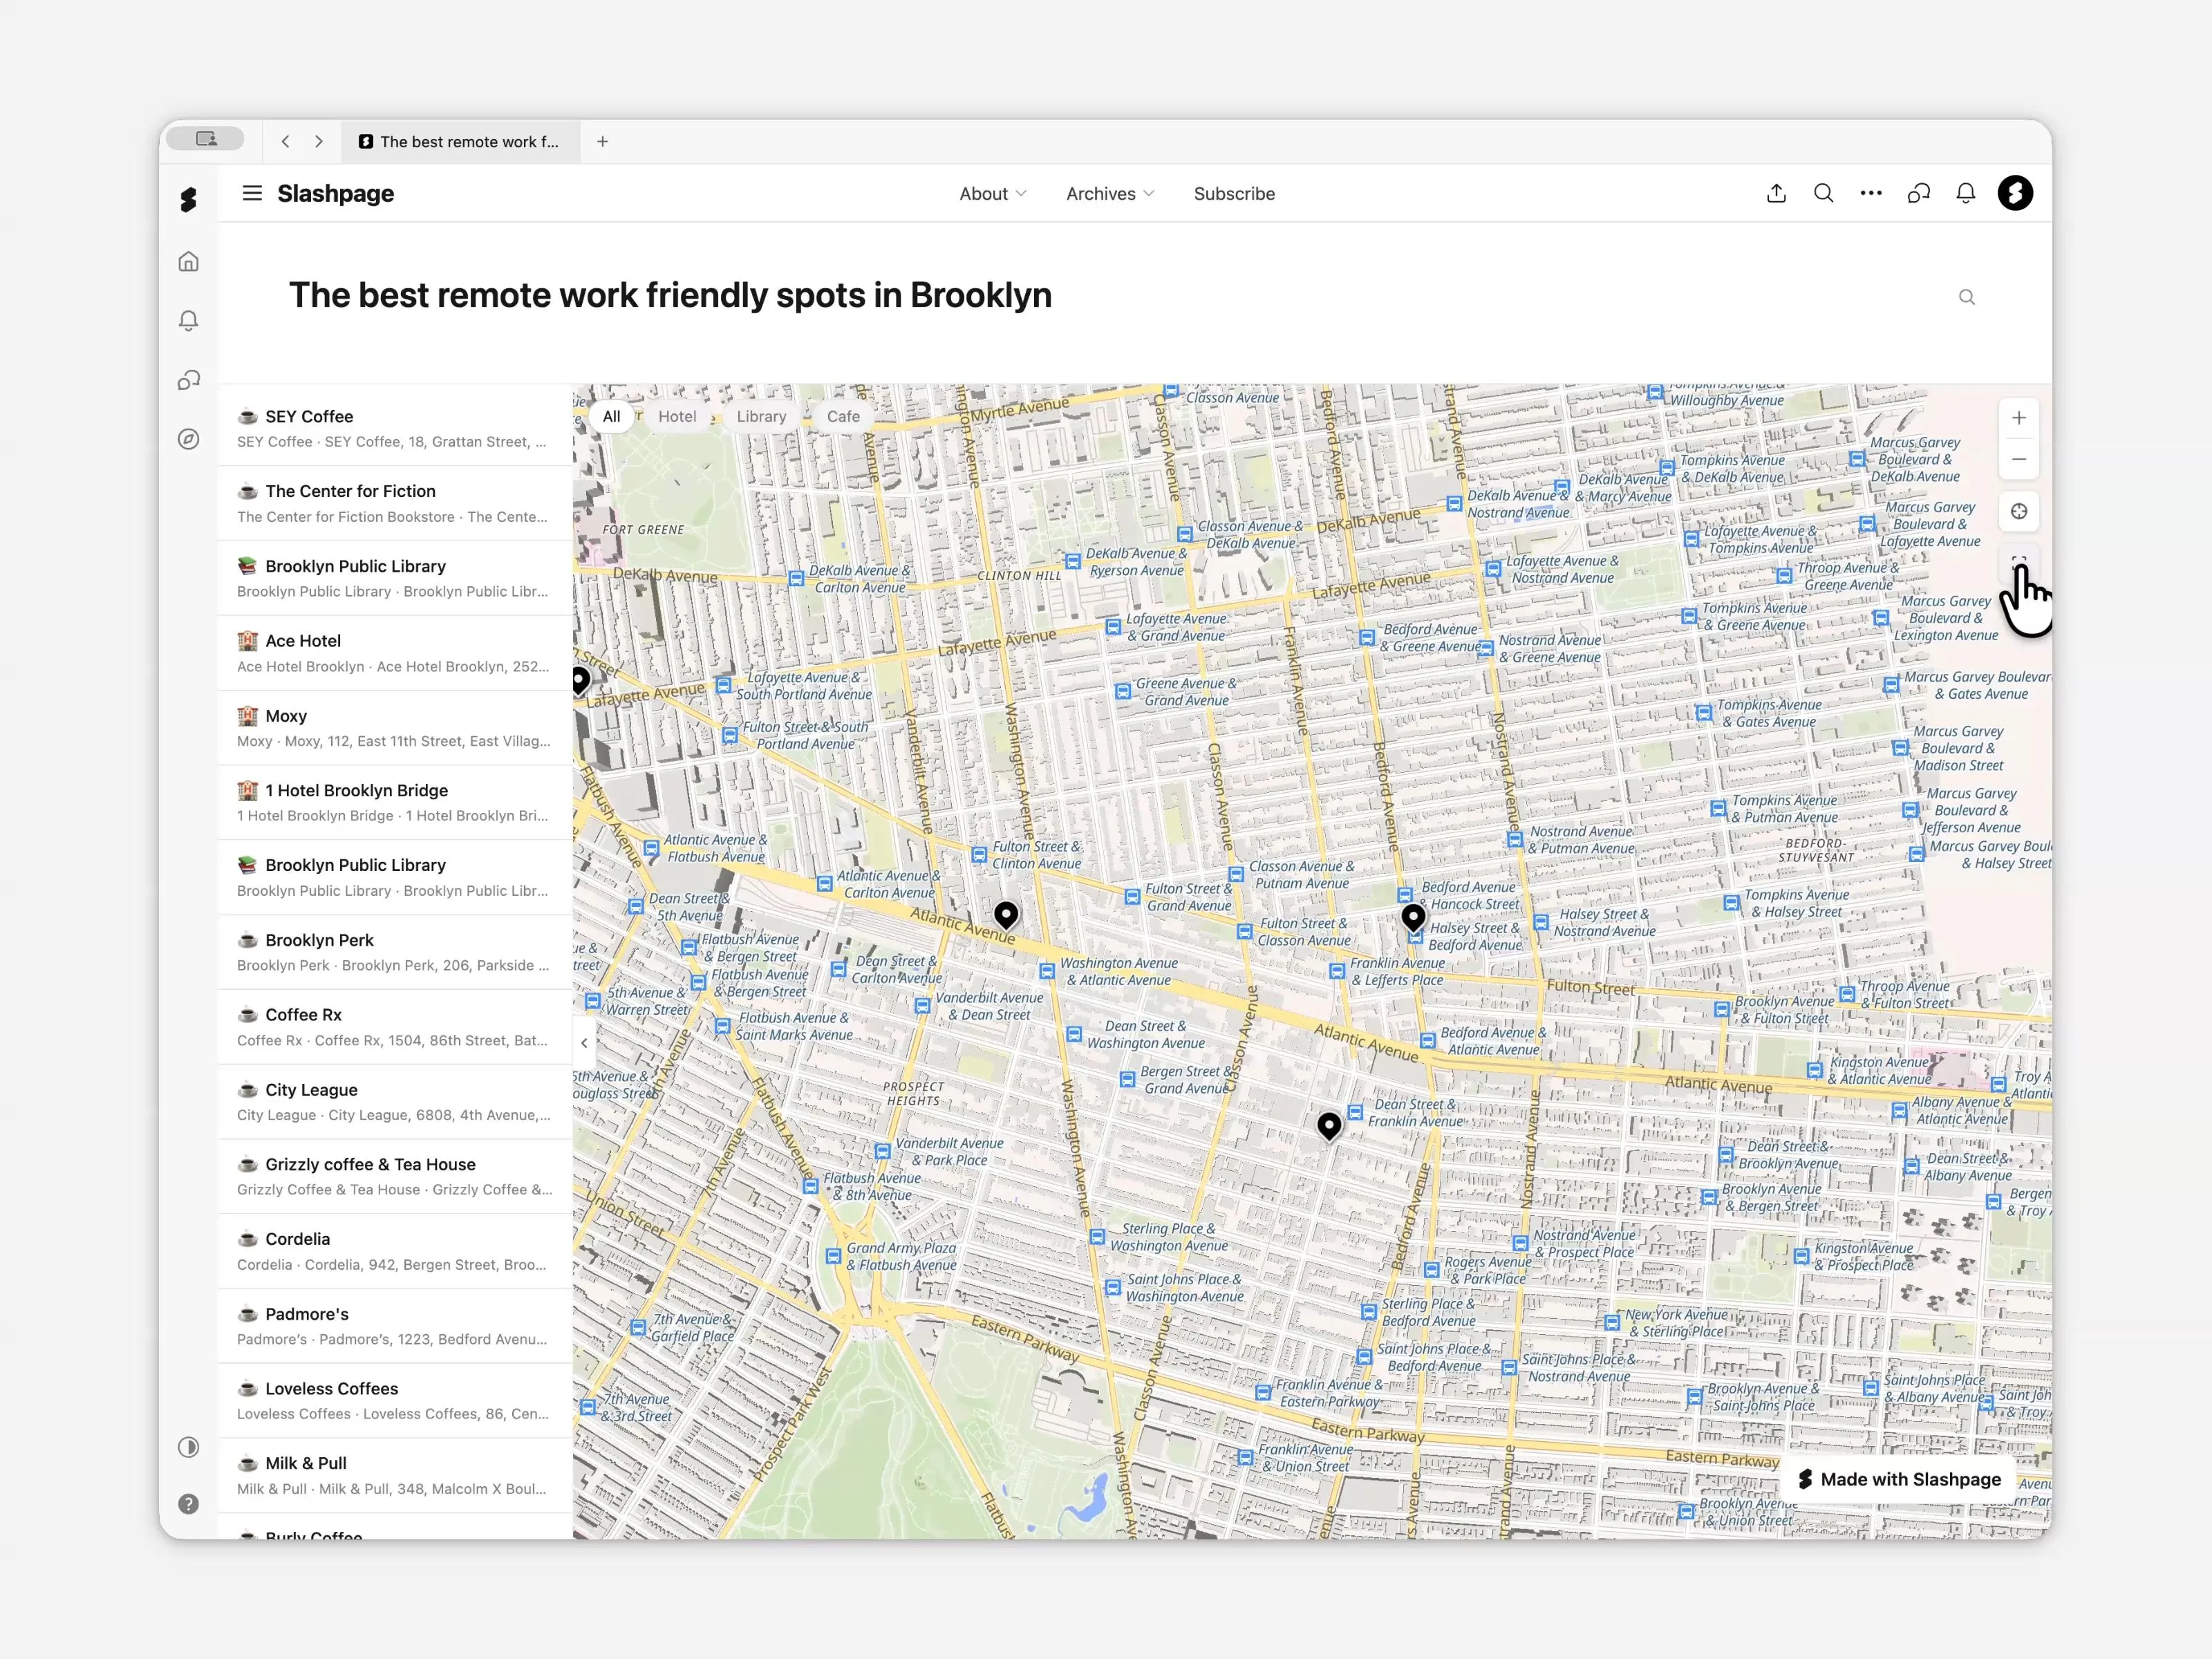This screenshot has width=2212, height=1659.
Task: Open notifications bell in left sidebar
Action: tap(189, 321)
